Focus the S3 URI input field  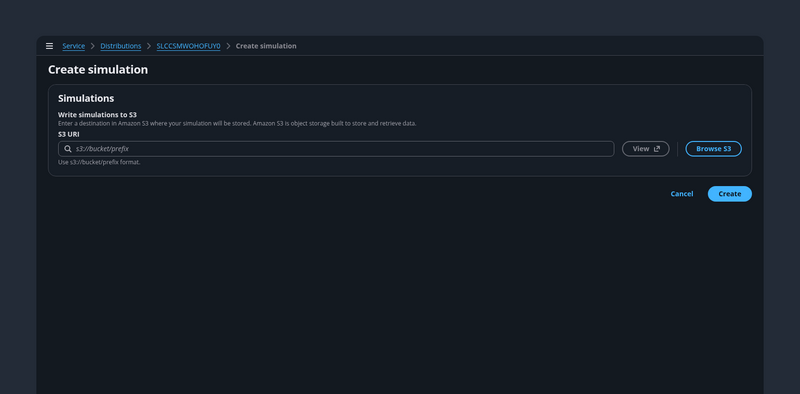pyautogui.click(x=336, y=149)
